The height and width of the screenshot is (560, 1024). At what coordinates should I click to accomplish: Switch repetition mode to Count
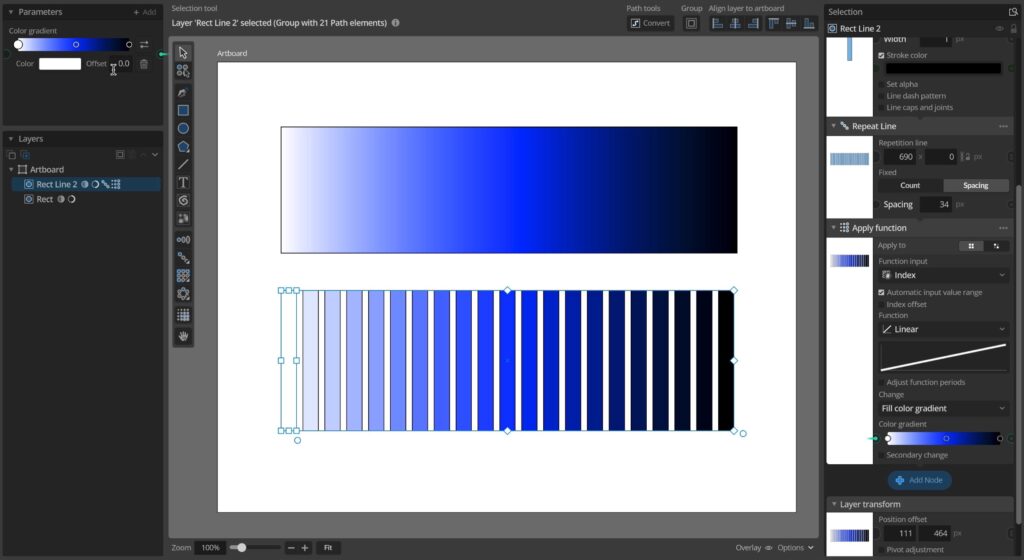[910, 185]
